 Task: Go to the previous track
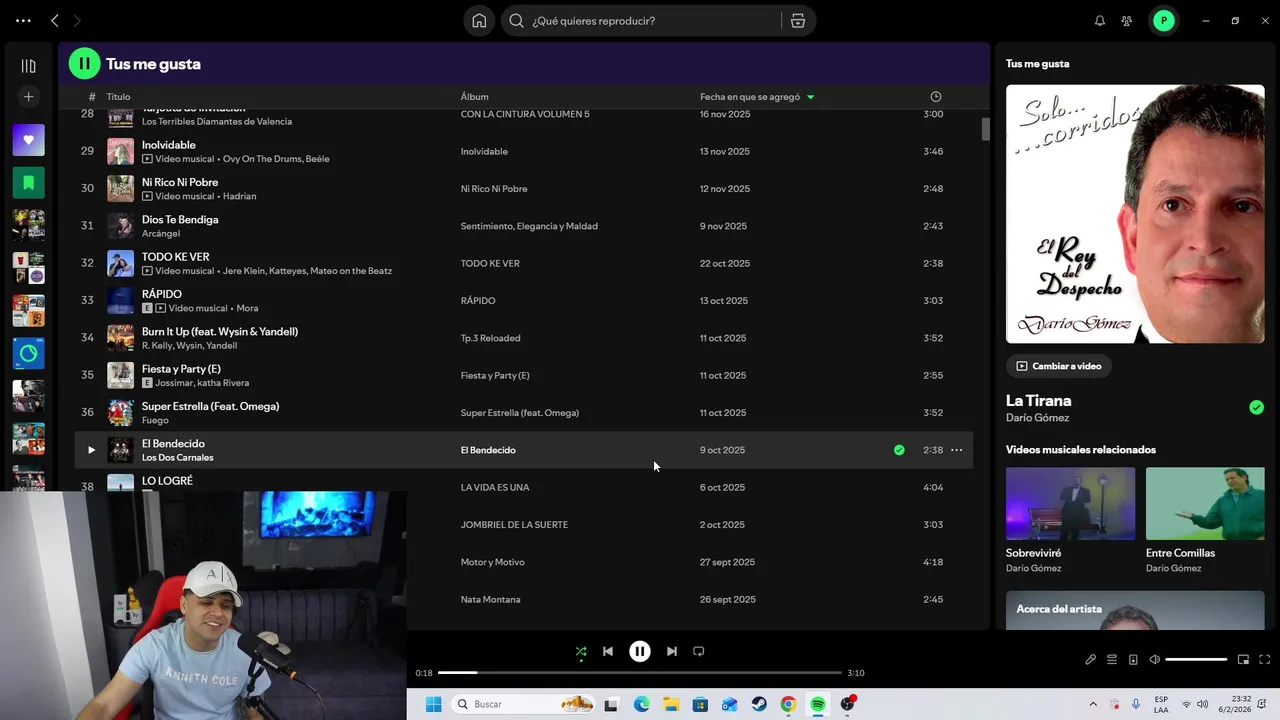point(607,651)
